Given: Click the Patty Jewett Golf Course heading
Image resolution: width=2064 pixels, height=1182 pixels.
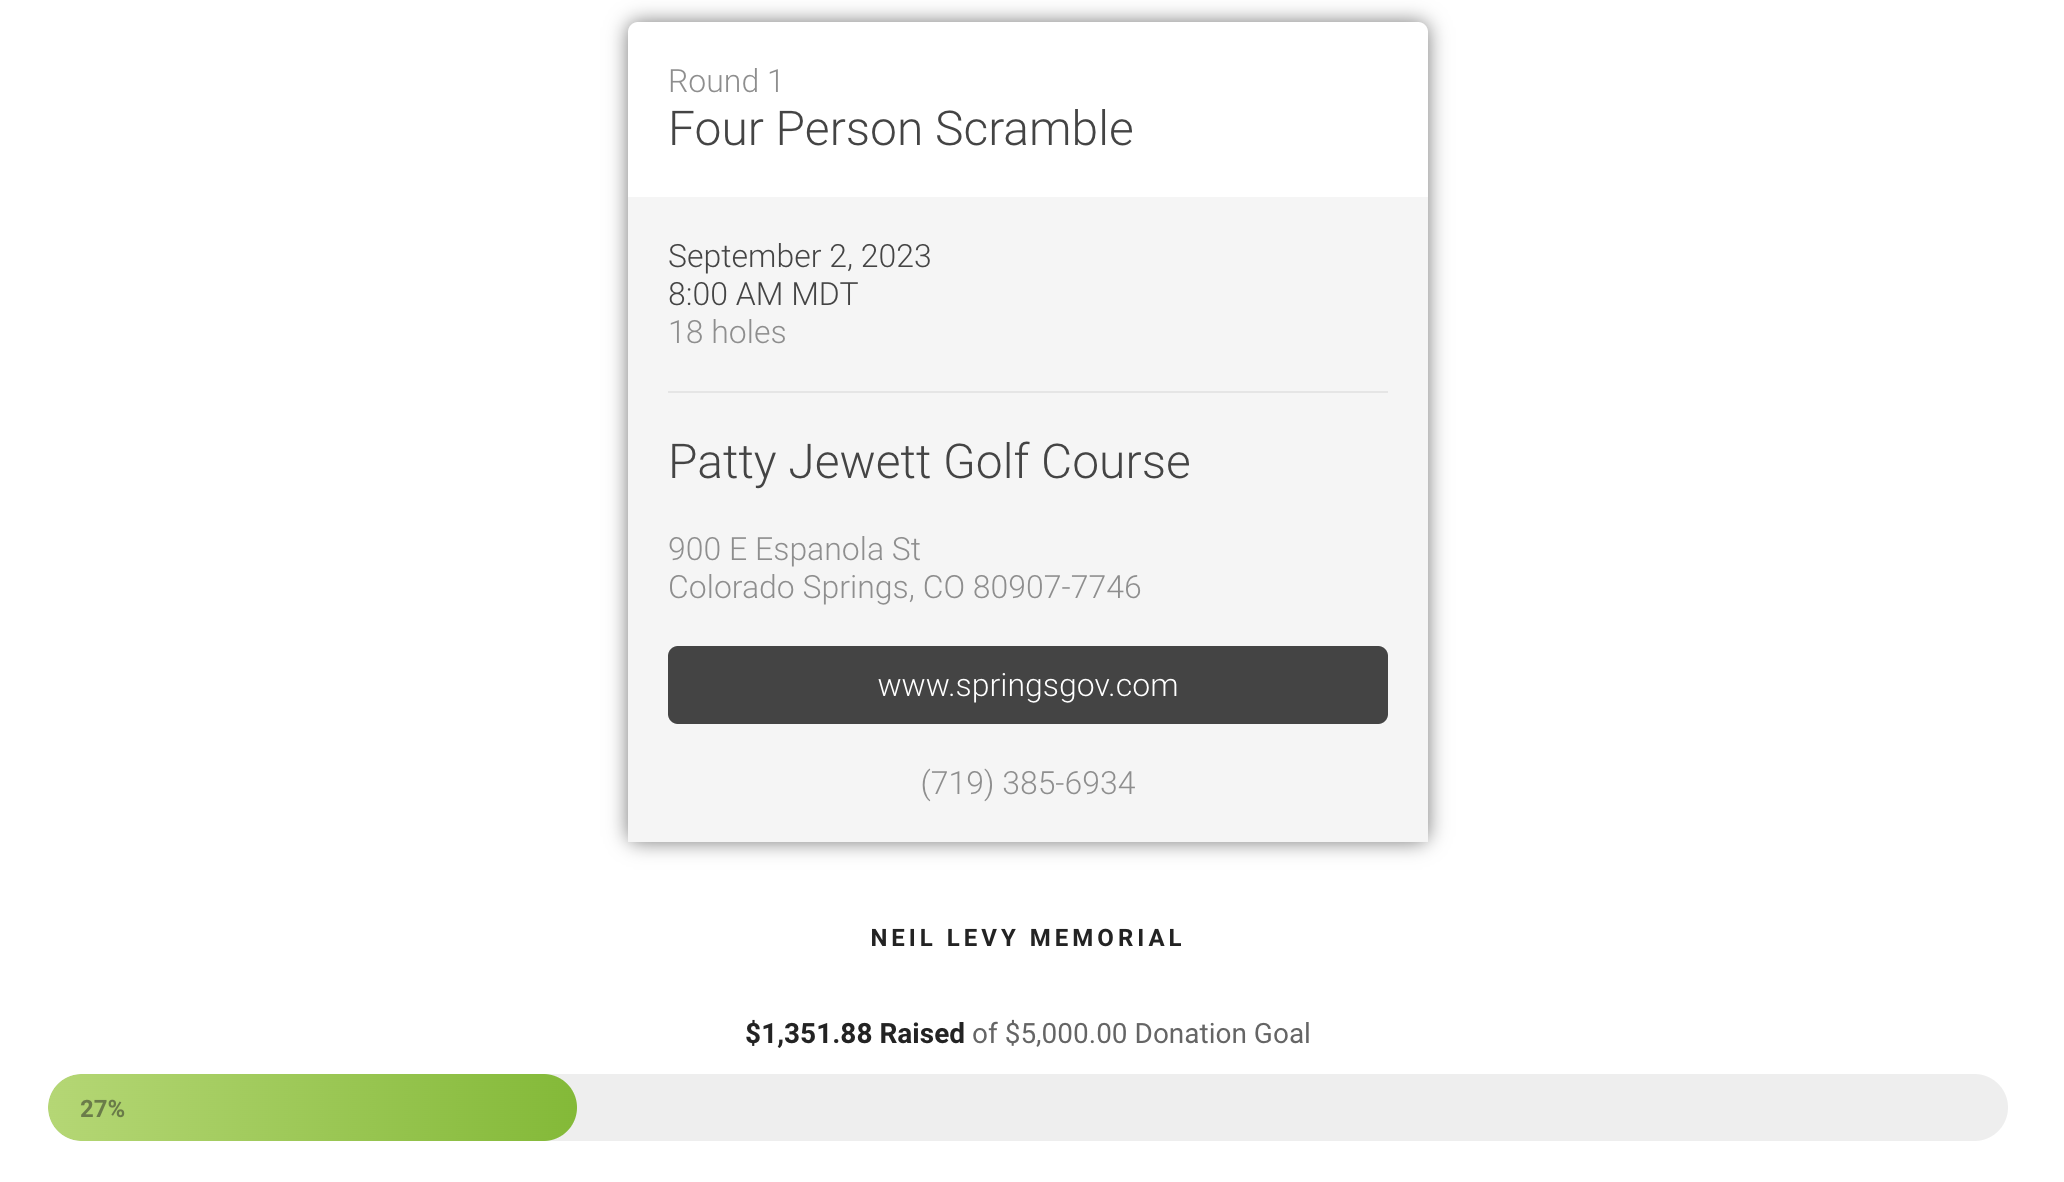Looking at the screenshot, I should (929, 462).
